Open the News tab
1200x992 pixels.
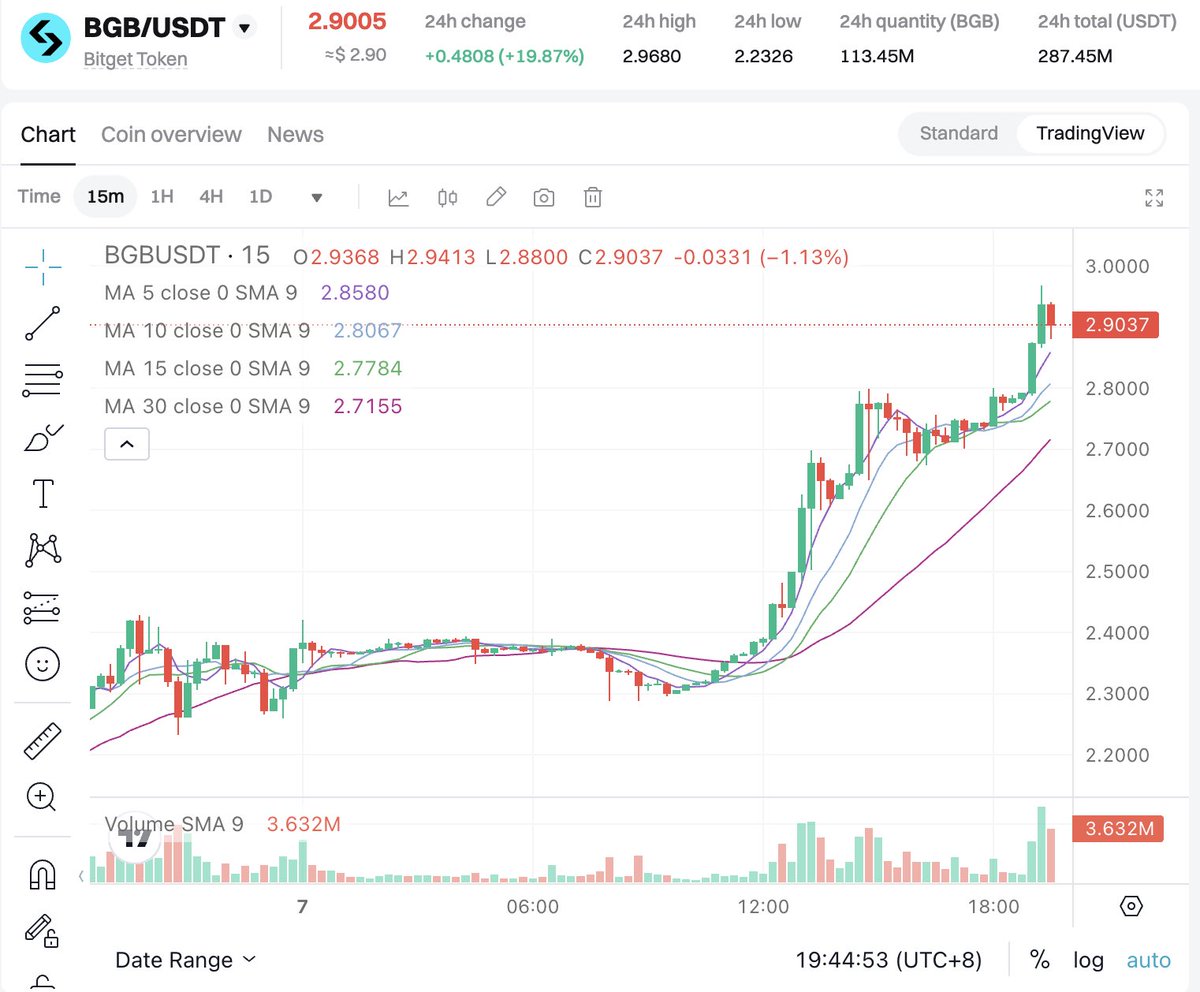[294, 134]
